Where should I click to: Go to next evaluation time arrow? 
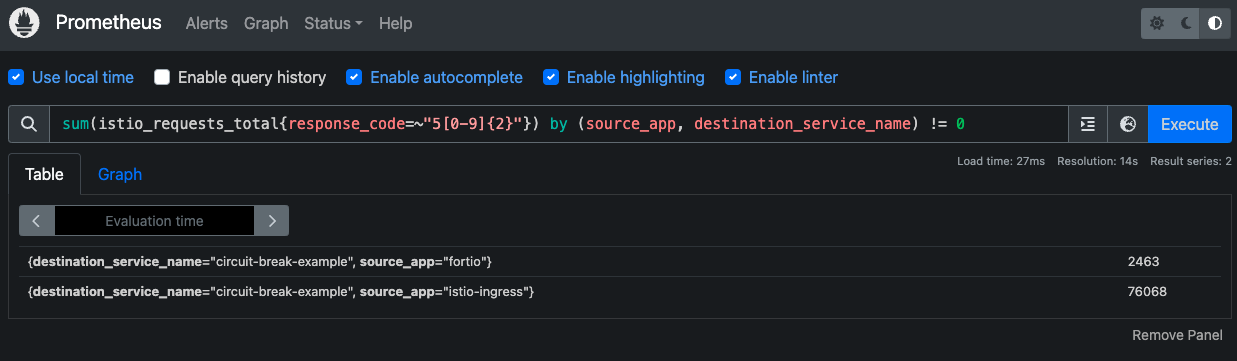pos(271,221)
